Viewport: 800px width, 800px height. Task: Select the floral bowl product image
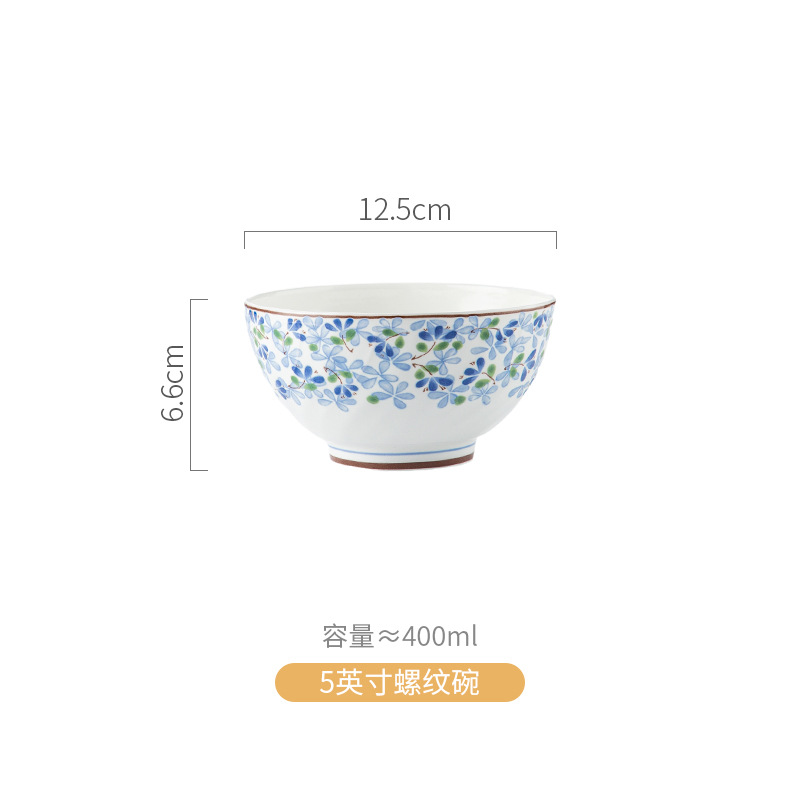[400, 377]
